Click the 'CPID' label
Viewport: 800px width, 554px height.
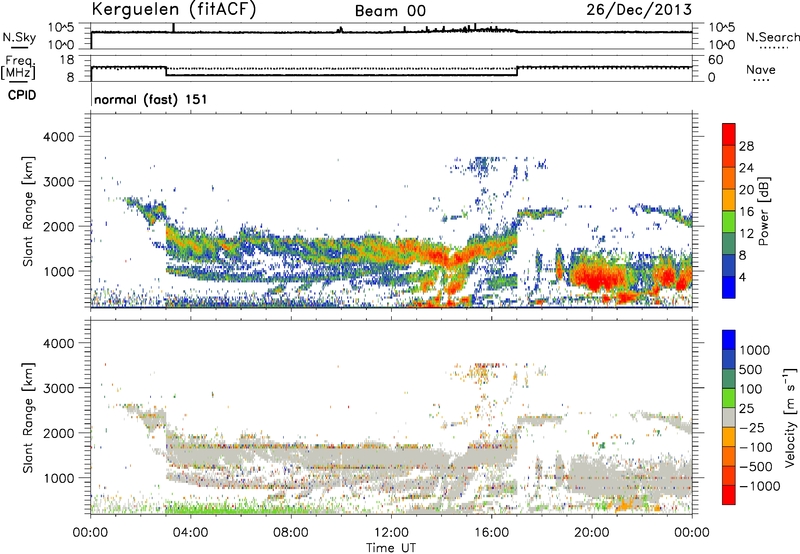(22, 95)
